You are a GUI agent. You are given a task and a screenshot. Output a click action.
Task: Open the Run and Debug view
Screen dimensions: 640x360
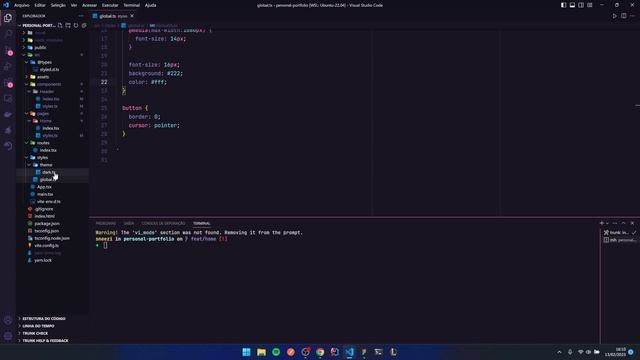tap(8, 67)
